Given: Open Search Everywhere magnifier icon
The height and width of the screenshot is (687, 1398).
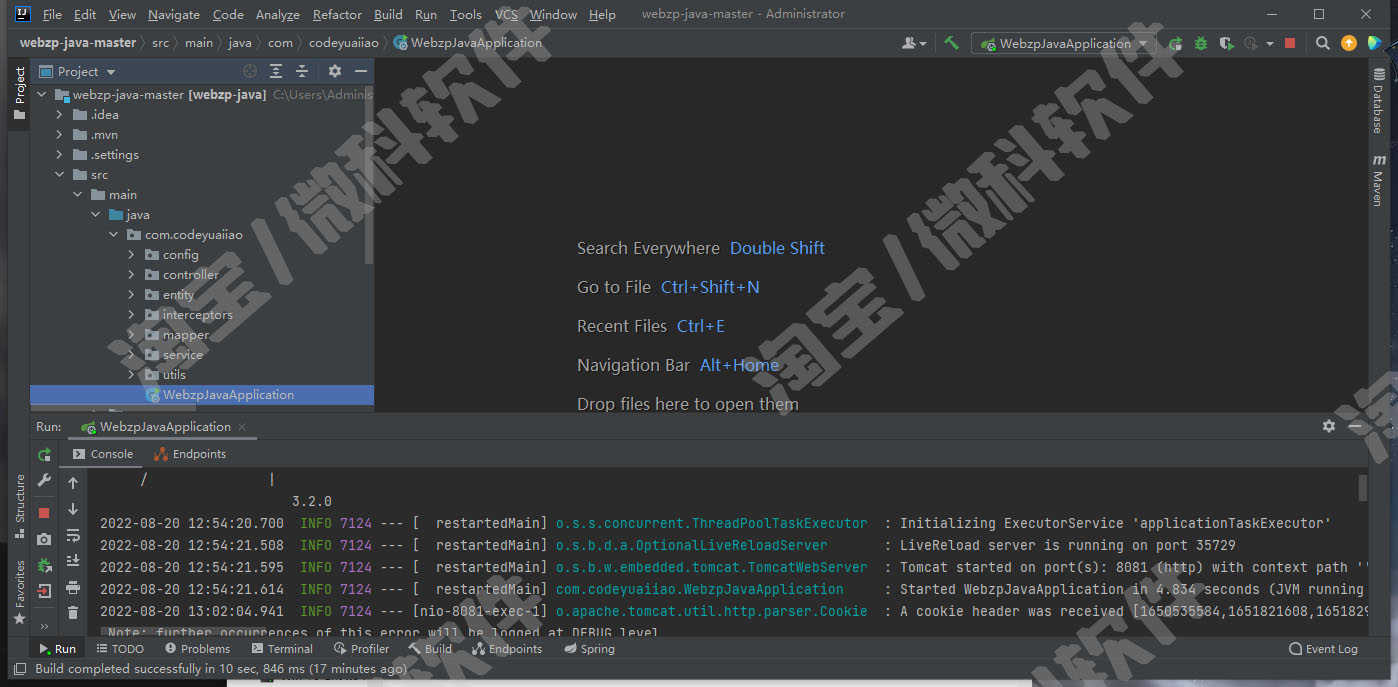Looking at the screenshot, I should point(1323,43).
